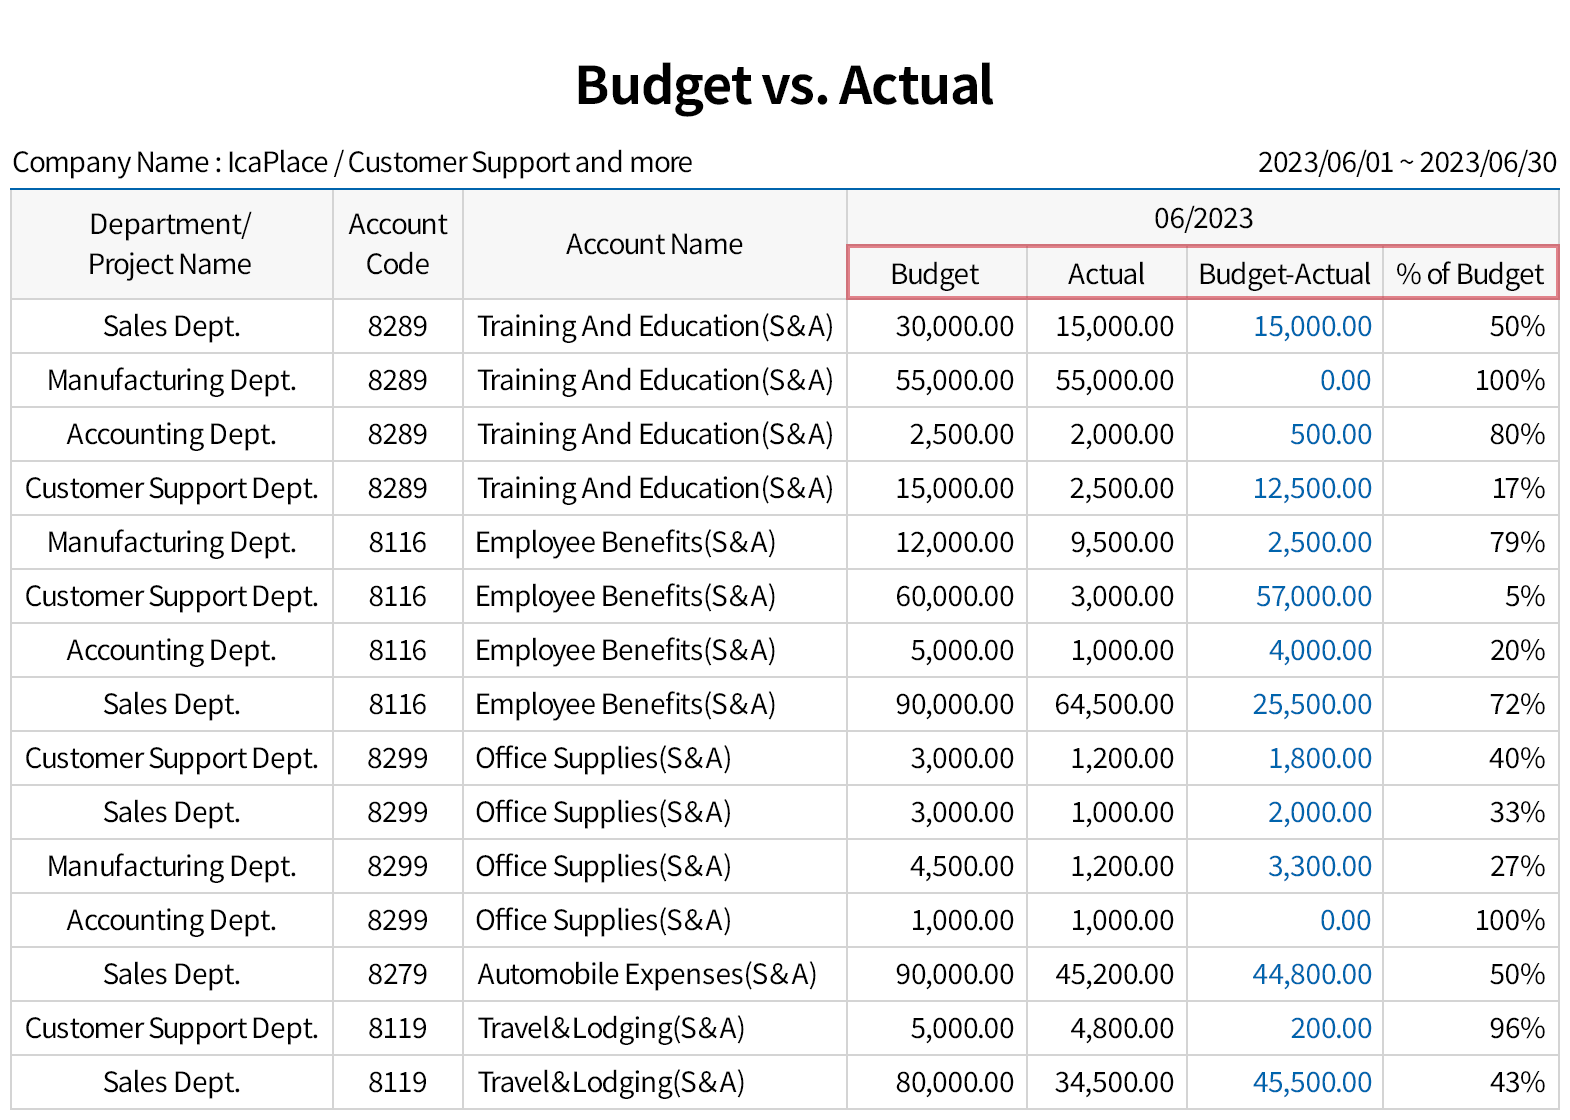The image size is (1570, 1120).
Task: Click the Actual column header
Action: coord(1106,274)
